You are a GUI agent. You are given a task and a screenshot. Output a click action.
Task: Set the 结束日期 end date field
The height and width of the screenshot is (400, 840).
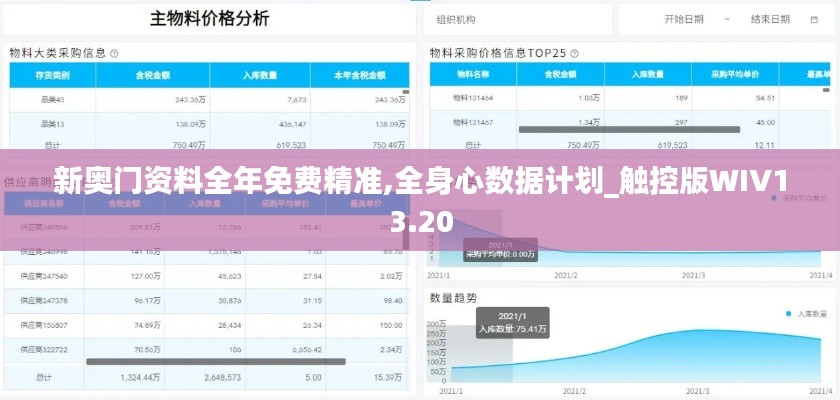[770, 19]
